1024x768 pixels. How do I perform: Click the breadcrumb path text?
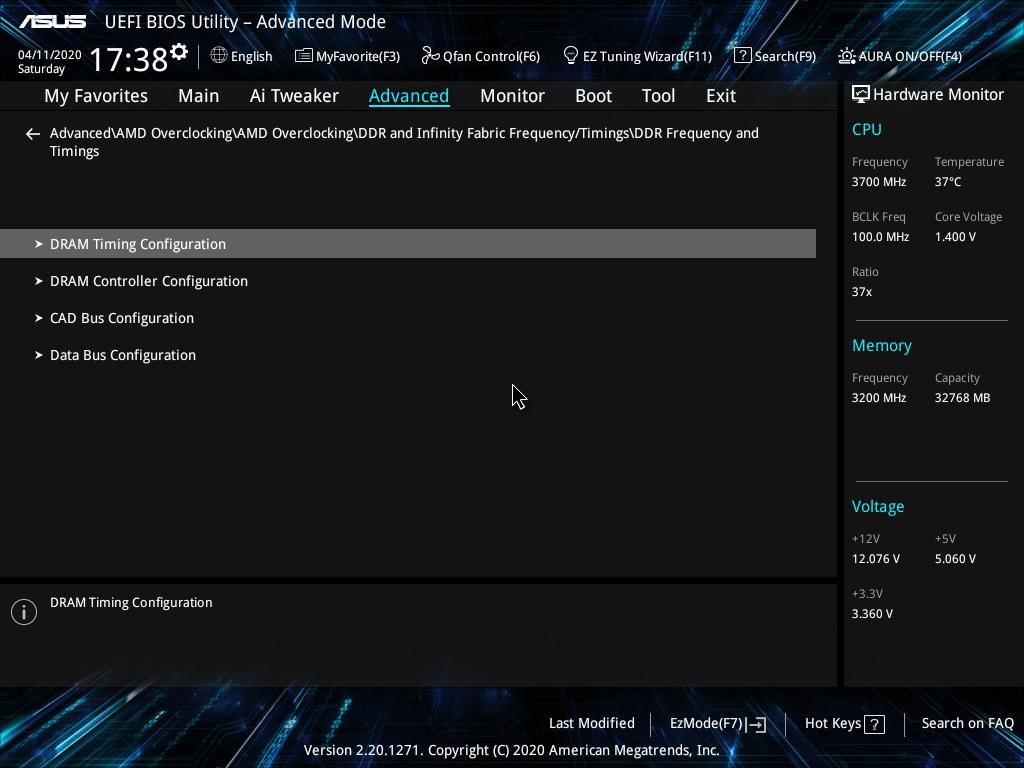pos(404,142)
